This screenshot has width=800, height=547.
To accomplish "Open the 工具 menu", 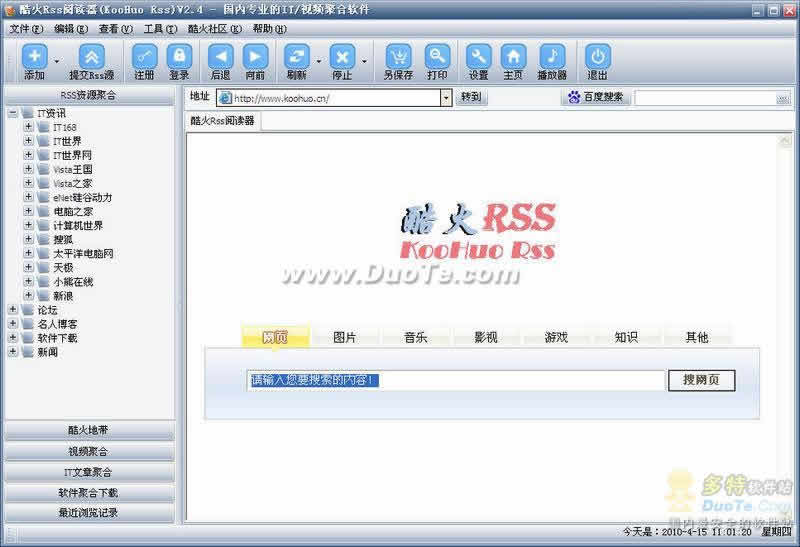I will coord(160,29).
